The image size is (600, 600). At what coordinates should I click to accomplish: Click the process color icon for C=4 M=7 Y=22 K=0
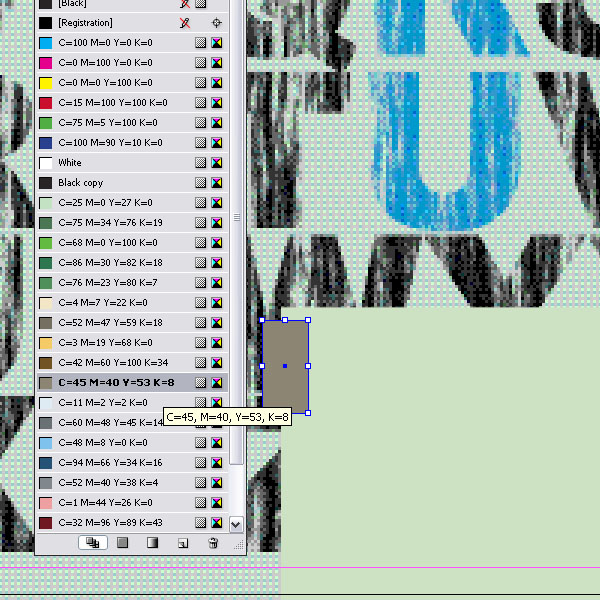click(x=201, y=303)
